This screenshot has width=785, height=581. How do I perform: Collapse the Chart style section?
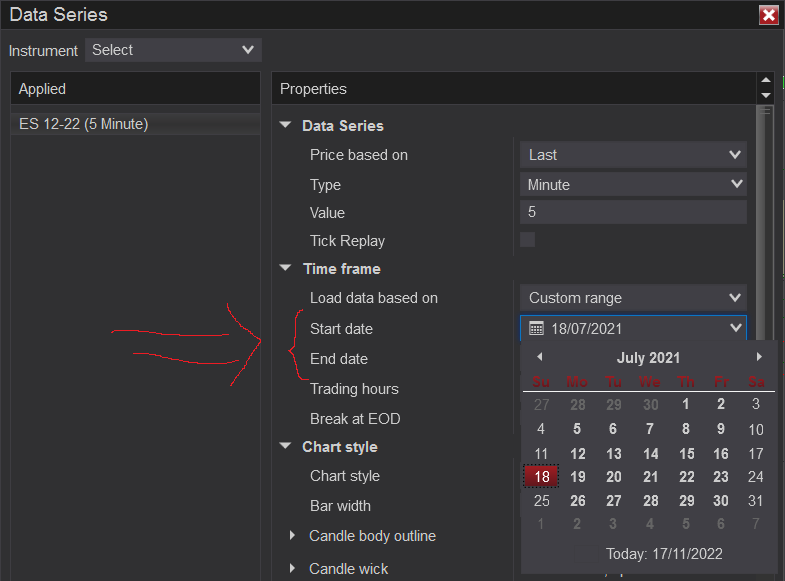(x=286, y=447)
